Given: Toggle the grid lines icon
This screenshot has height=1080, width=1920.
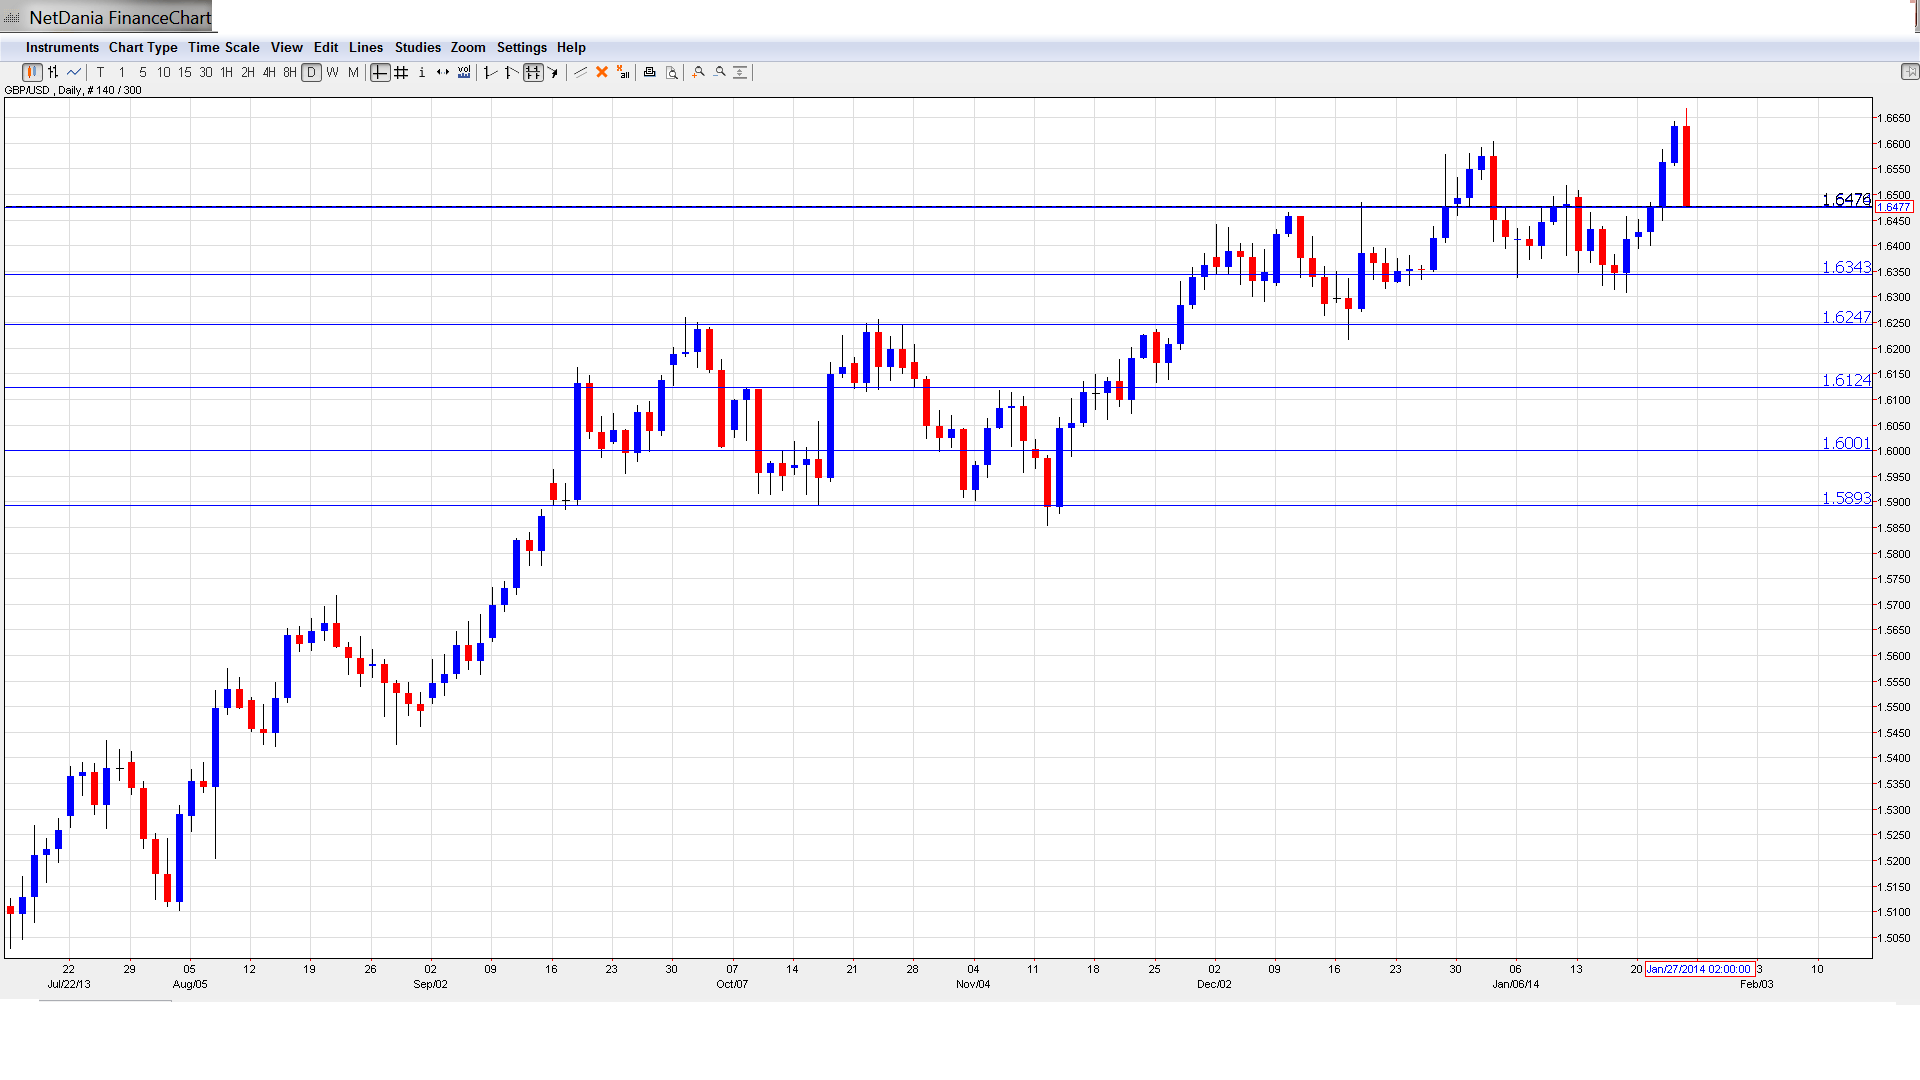Looking at the screenshot, I should [x=401, y=72].
